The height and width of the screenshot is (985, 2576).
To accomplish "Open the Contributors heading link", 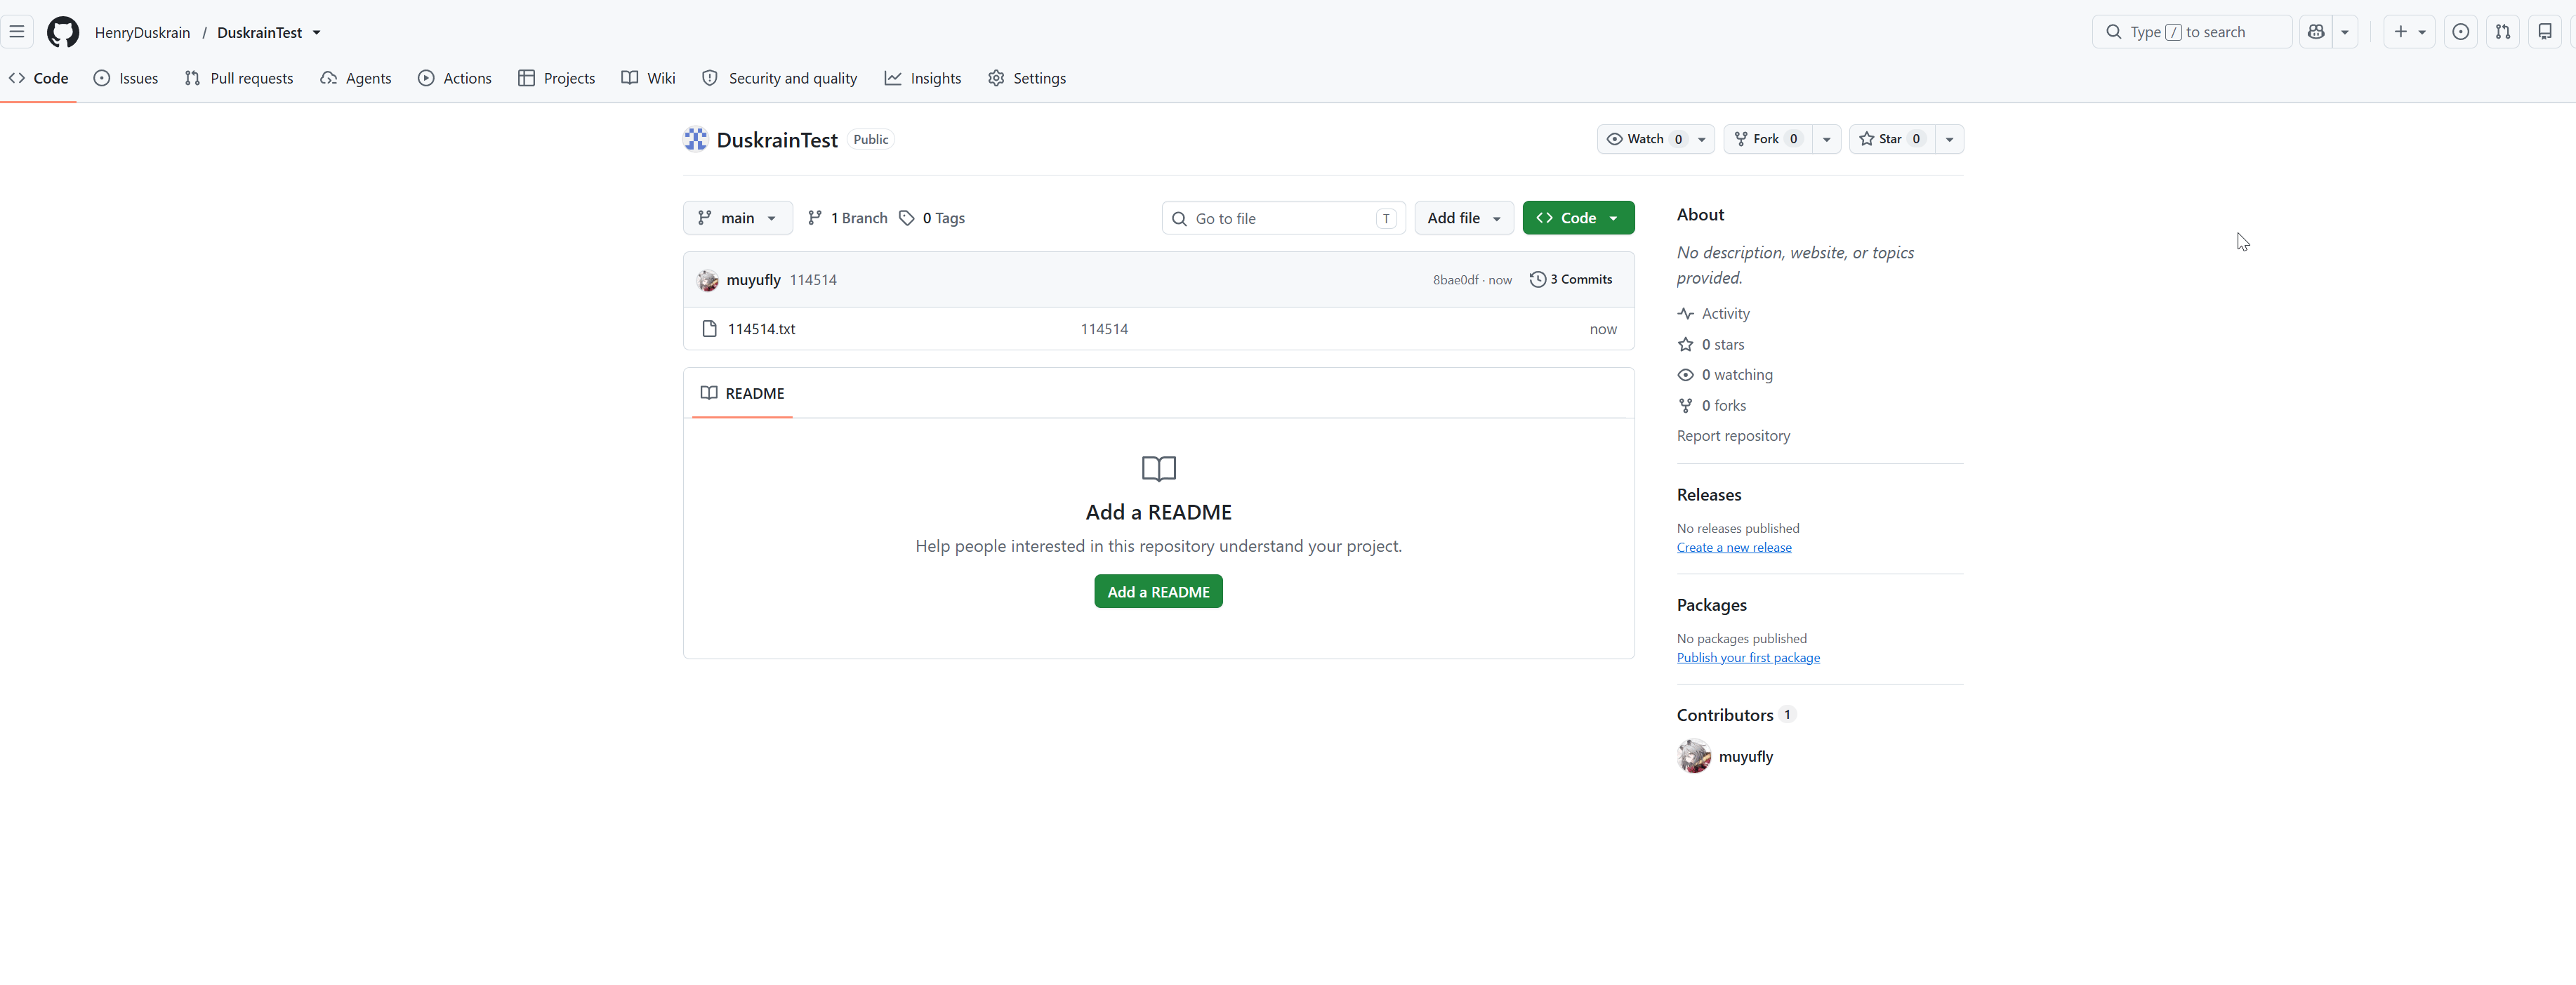I will (x=1736, y=715).
